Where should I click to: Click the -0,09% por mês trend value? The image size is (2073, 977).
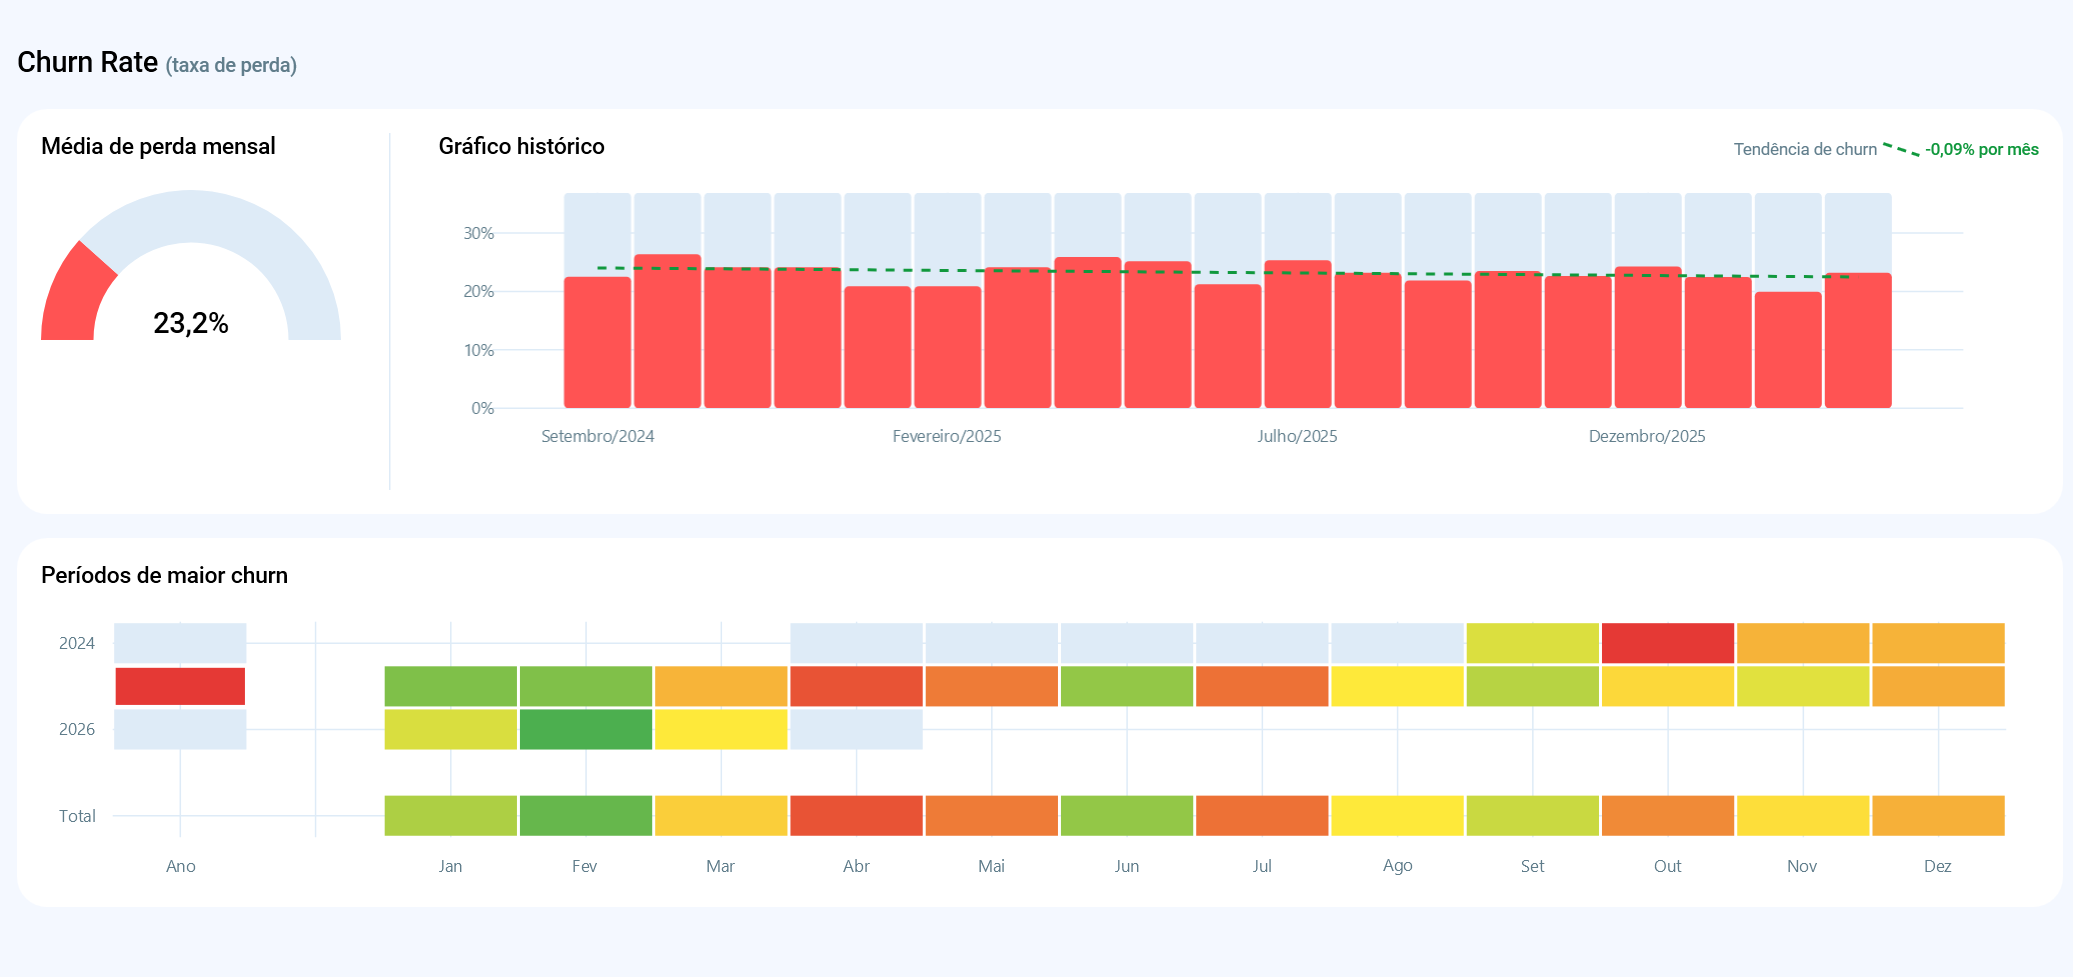1981,149
